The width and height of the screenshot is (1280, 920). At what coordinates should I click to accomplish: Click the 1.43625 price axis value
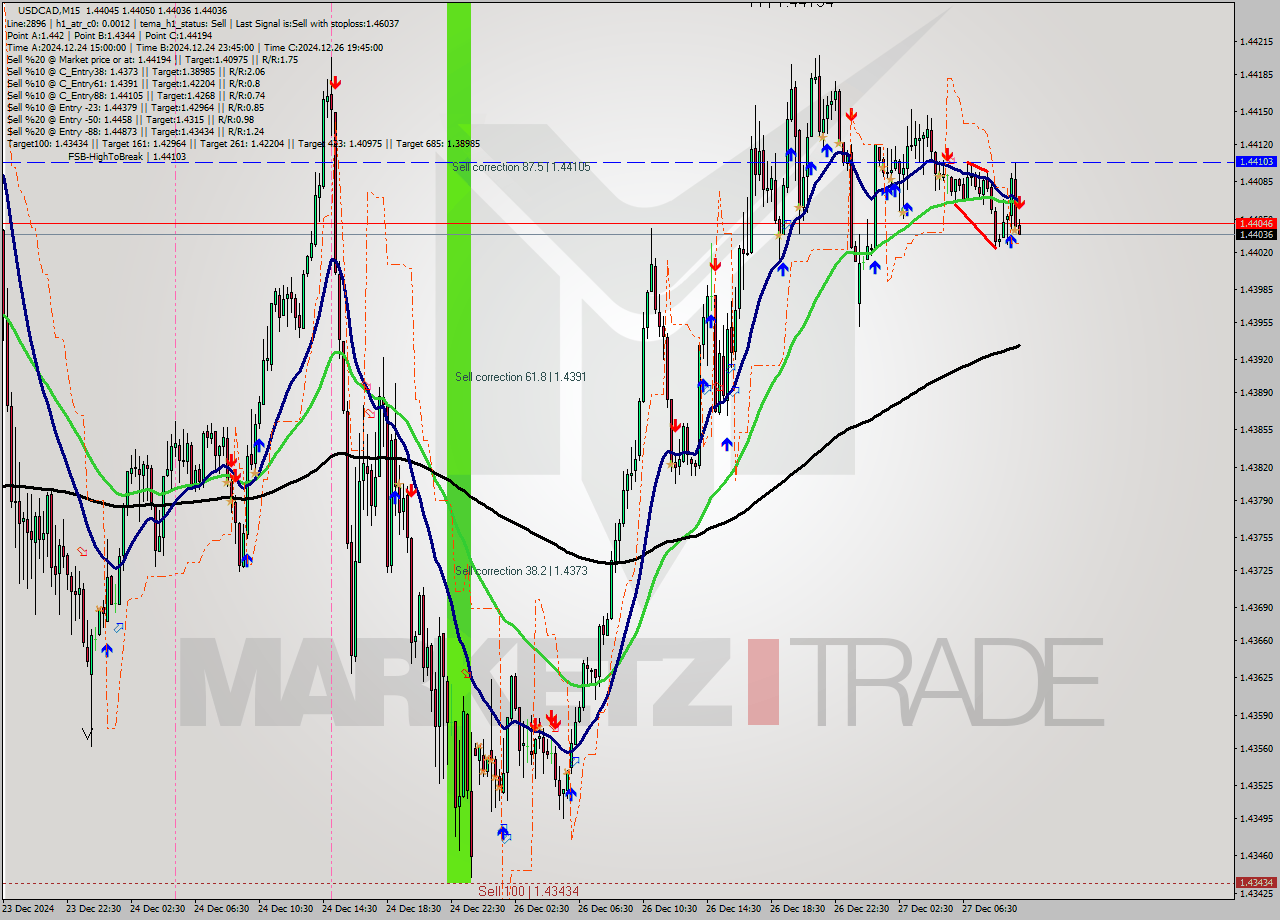[1255, 677]
